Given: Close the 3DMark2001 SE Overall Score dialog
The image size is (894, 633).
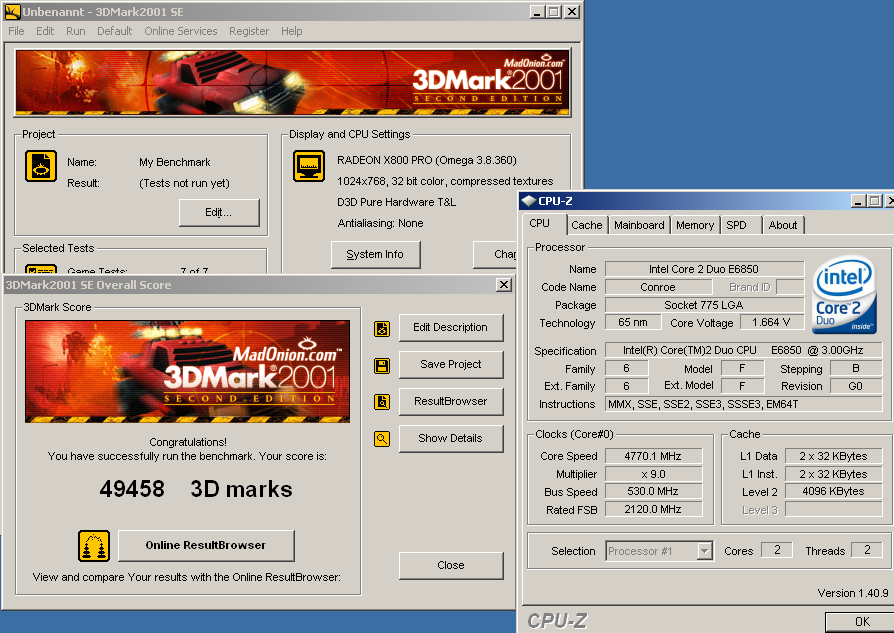Looking at the screenshot, I should [504, 285].
